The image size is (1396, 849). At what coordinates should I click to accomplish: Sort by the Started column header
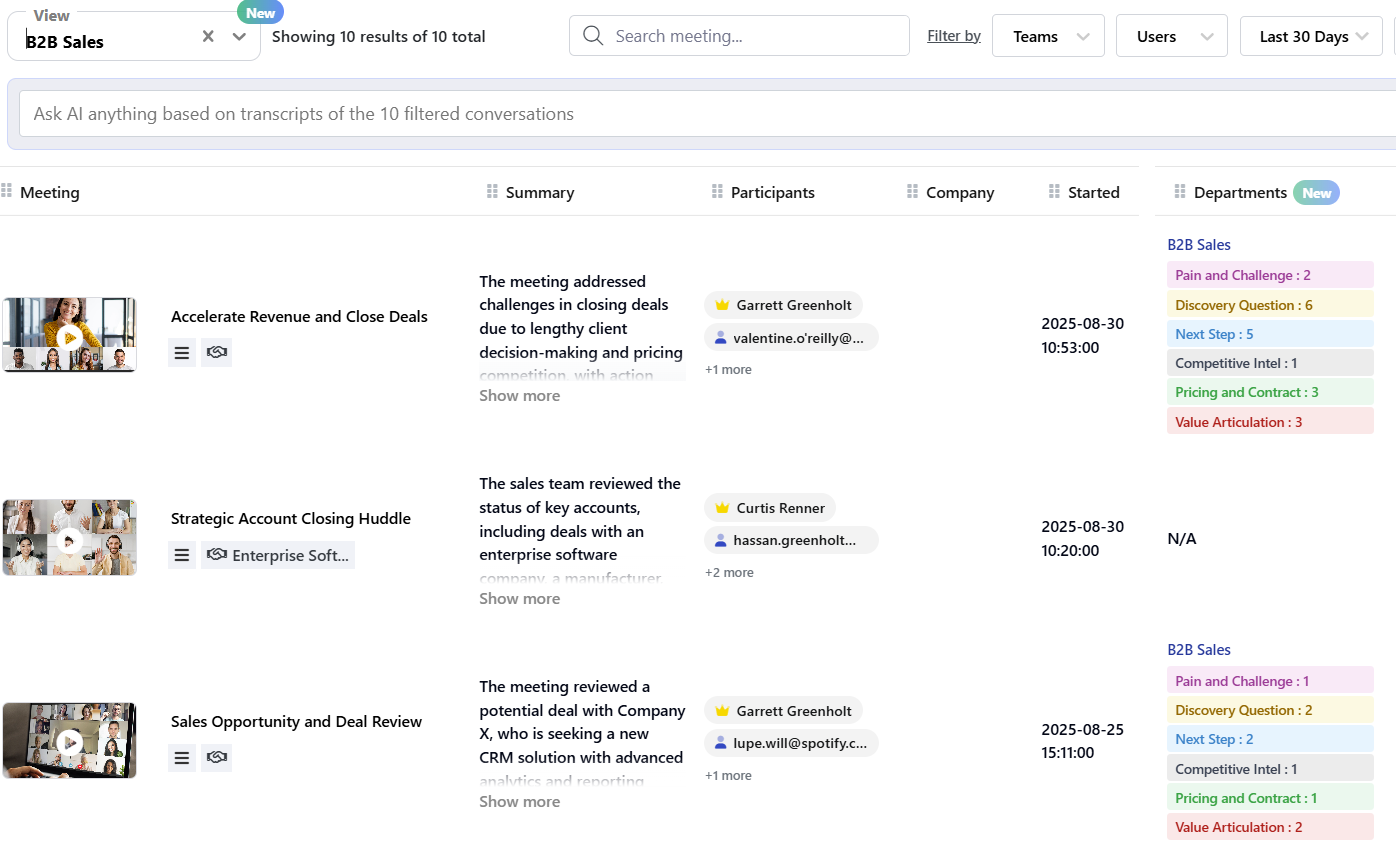pos(1093,193)
